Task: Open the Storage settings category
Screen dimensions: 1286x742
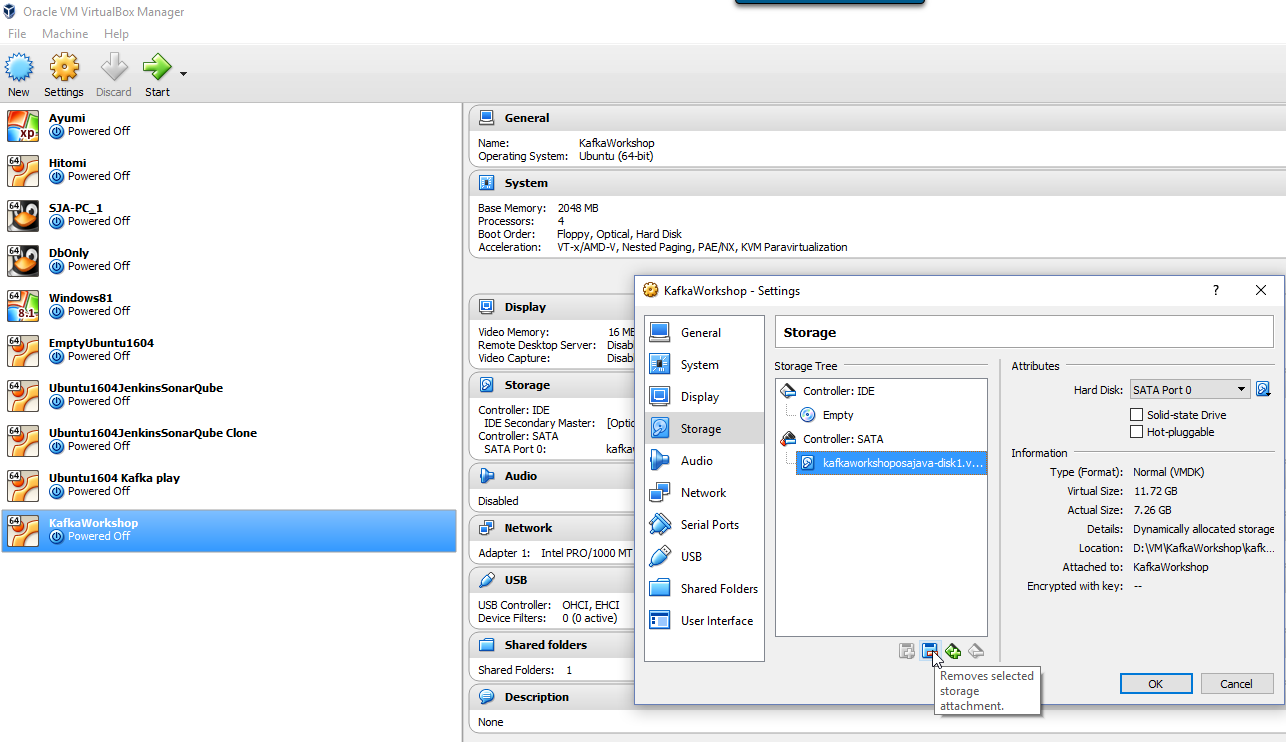Action: pos(704,429)
